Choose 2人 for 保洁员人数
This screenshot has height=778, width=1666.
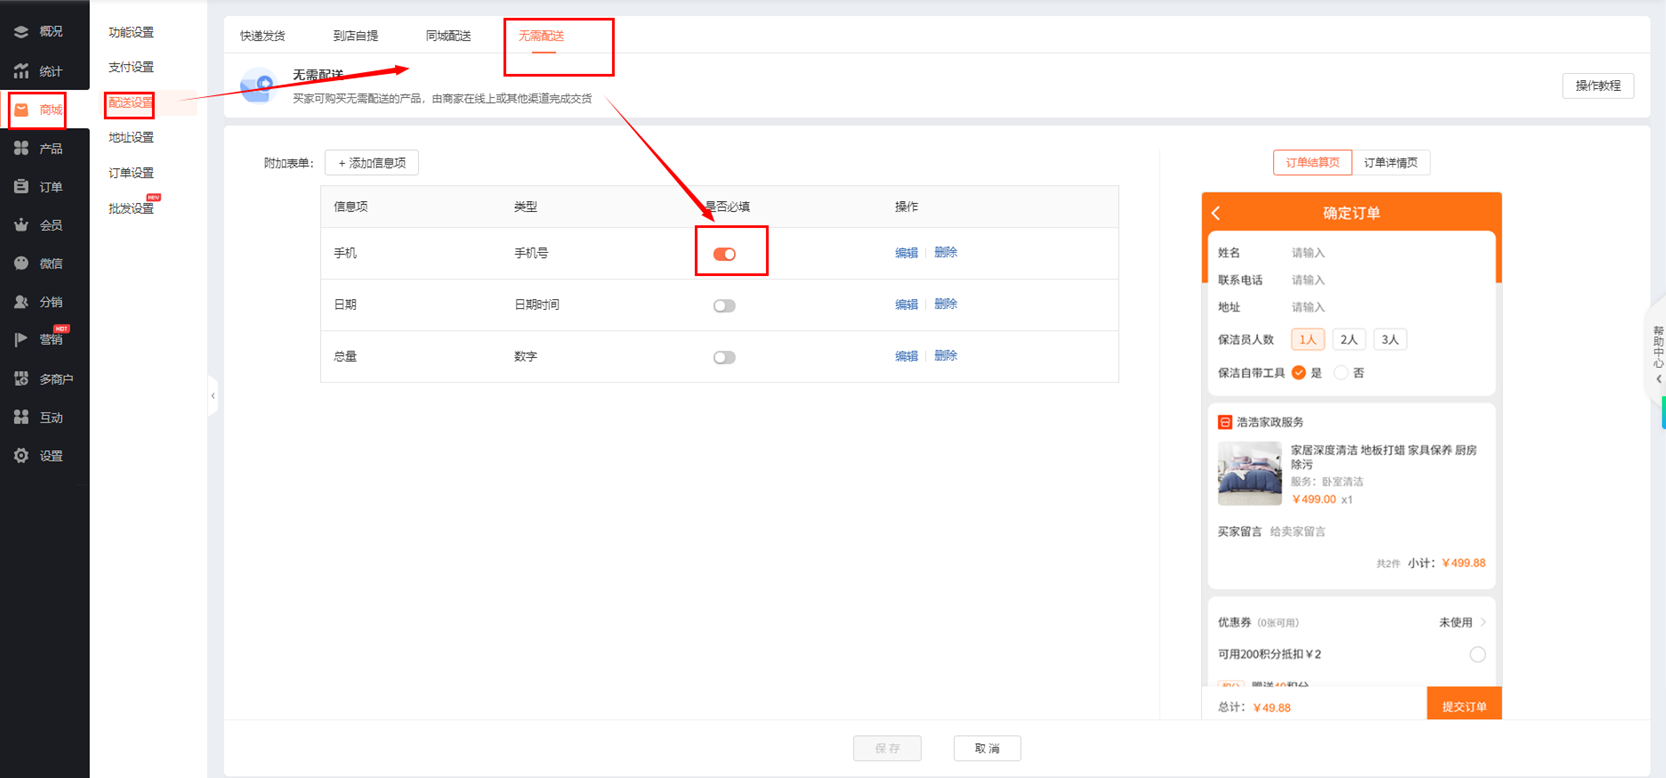(1349, 340)
